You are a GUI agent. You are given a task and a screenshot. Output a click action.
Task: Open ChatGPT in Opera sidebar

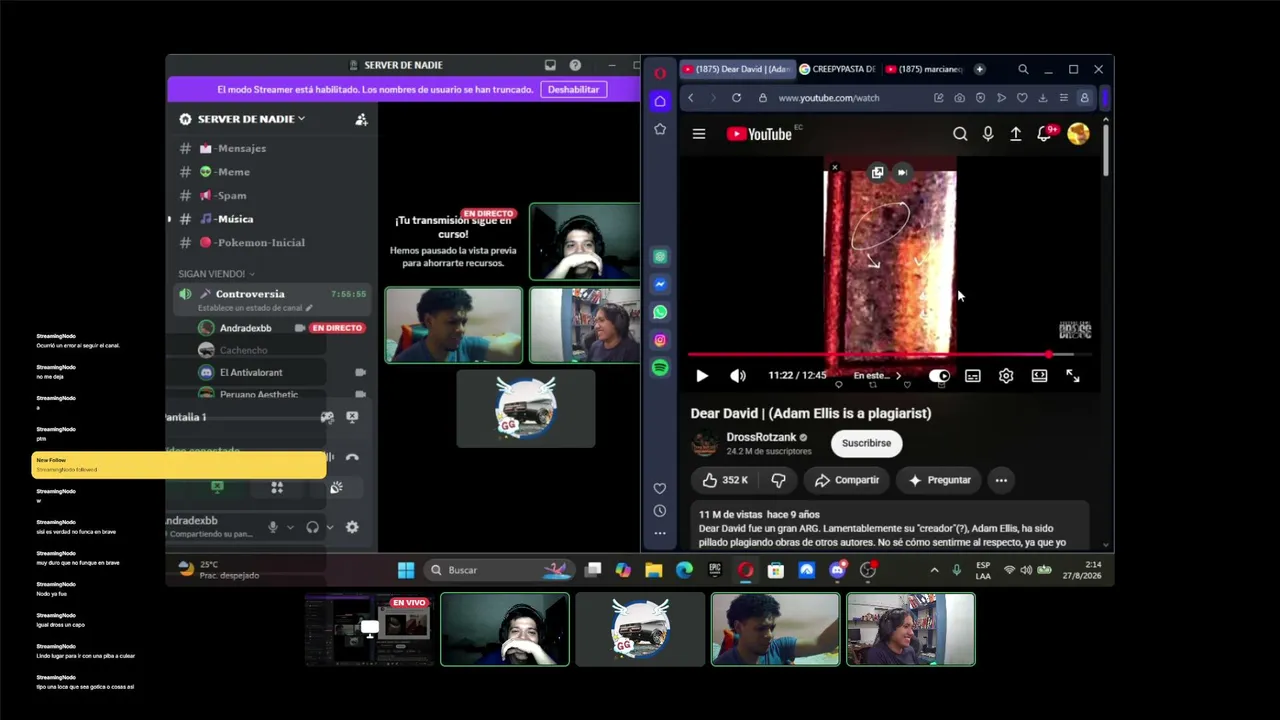click(x=660, y=257)
